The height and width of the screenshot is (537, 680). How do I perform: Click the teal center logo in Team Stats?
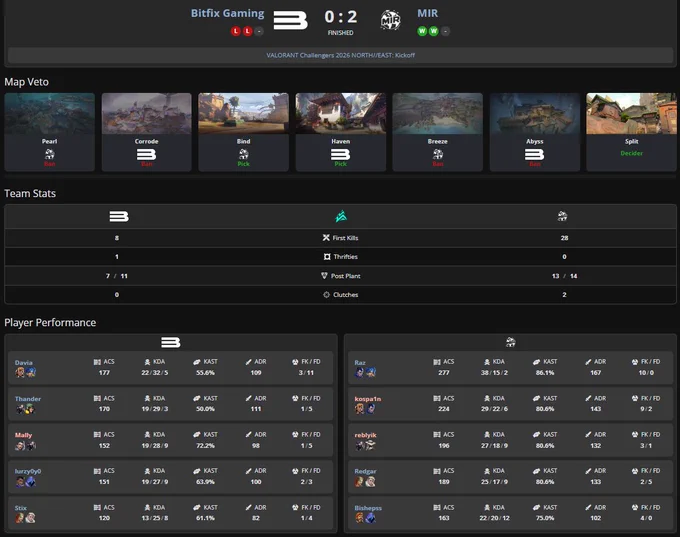click(341, 216)
